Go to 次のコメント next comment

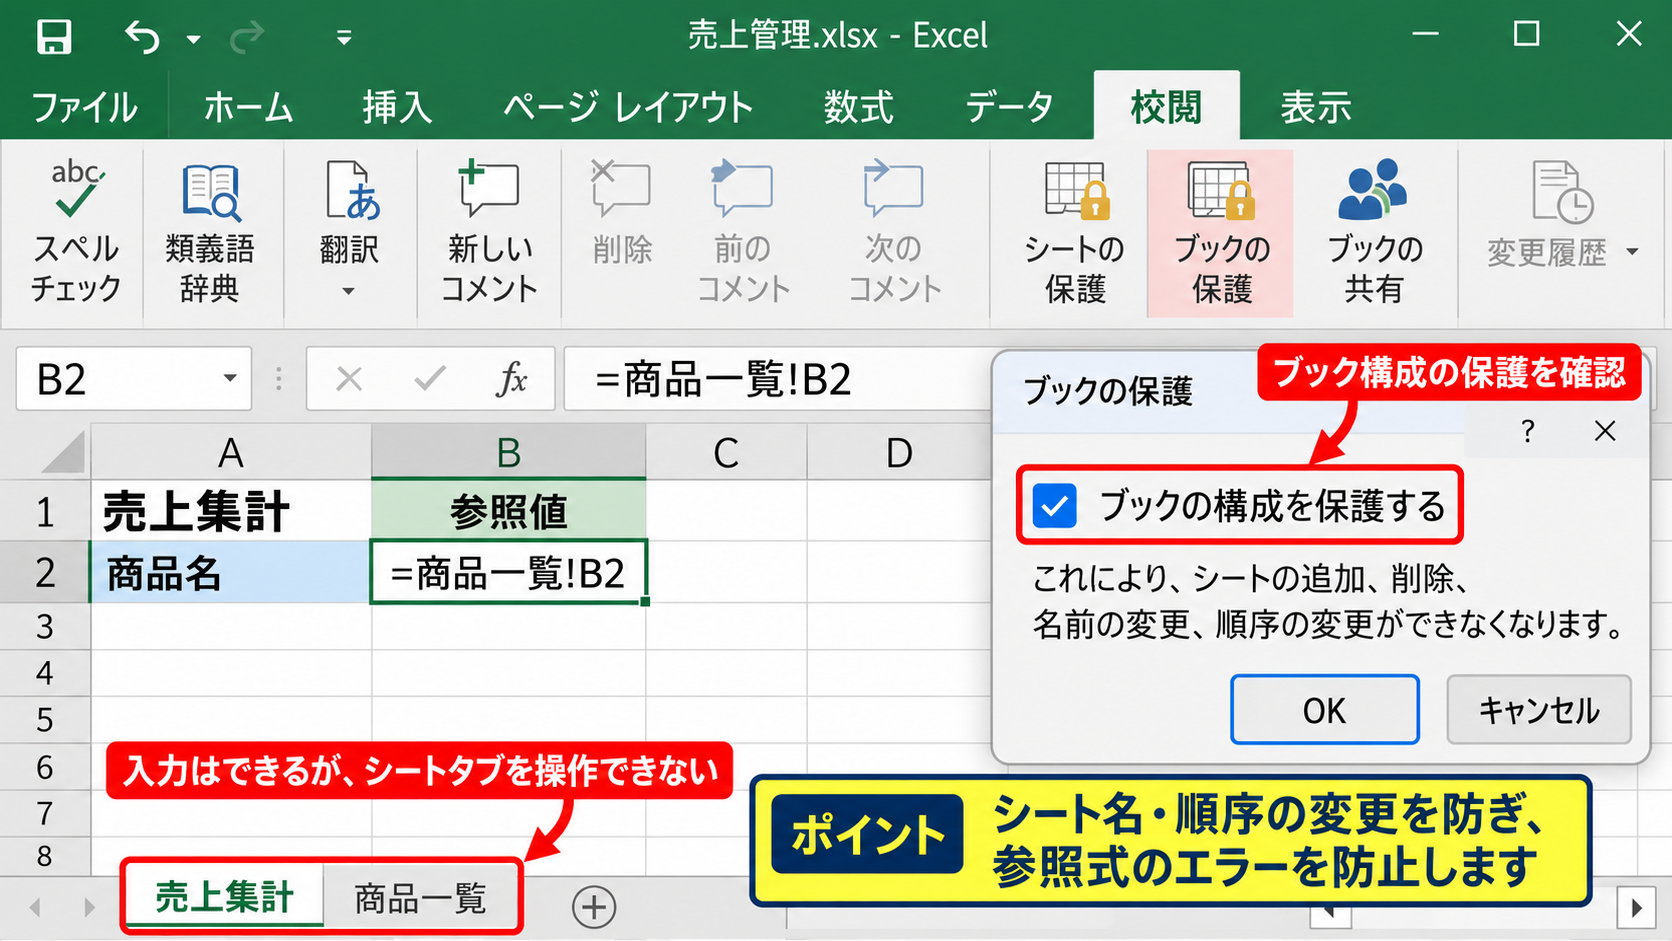894,233
